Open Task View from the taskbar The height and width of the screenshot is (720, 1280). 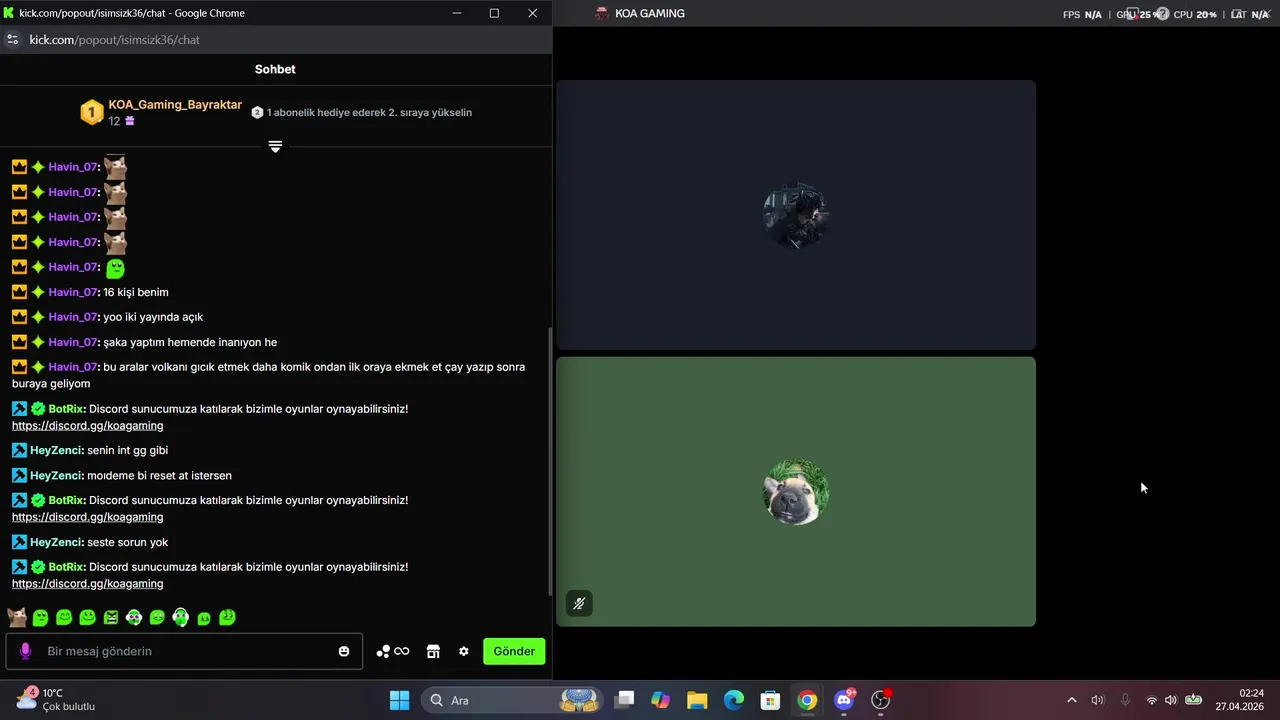624,700
